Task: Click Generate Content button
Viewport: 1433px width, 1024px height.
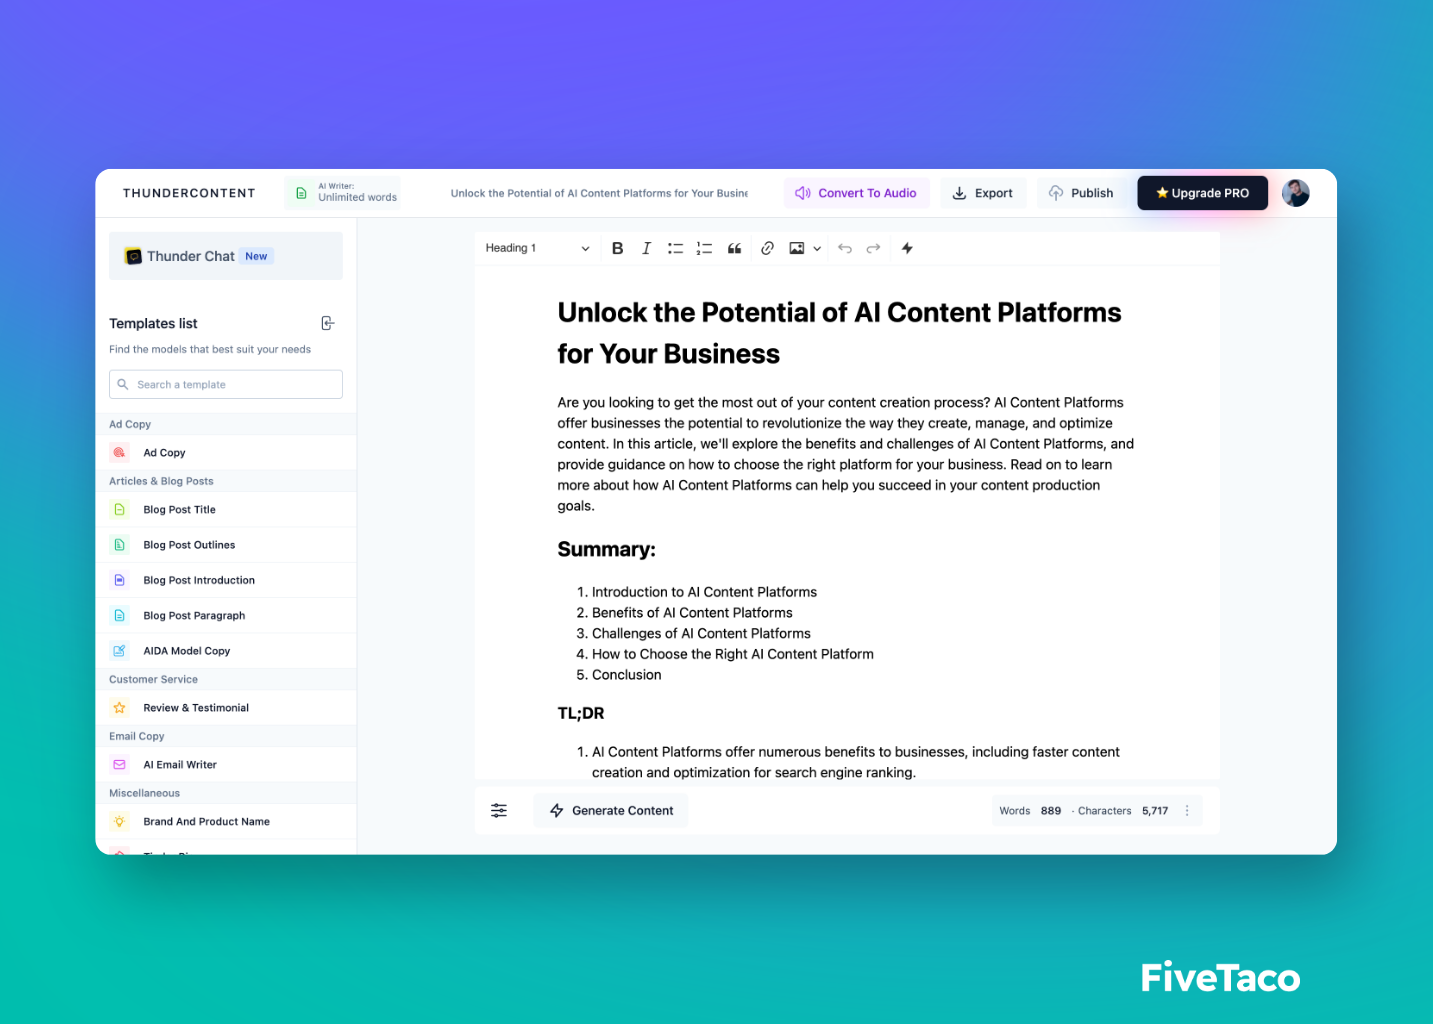Action: [611, 810]
